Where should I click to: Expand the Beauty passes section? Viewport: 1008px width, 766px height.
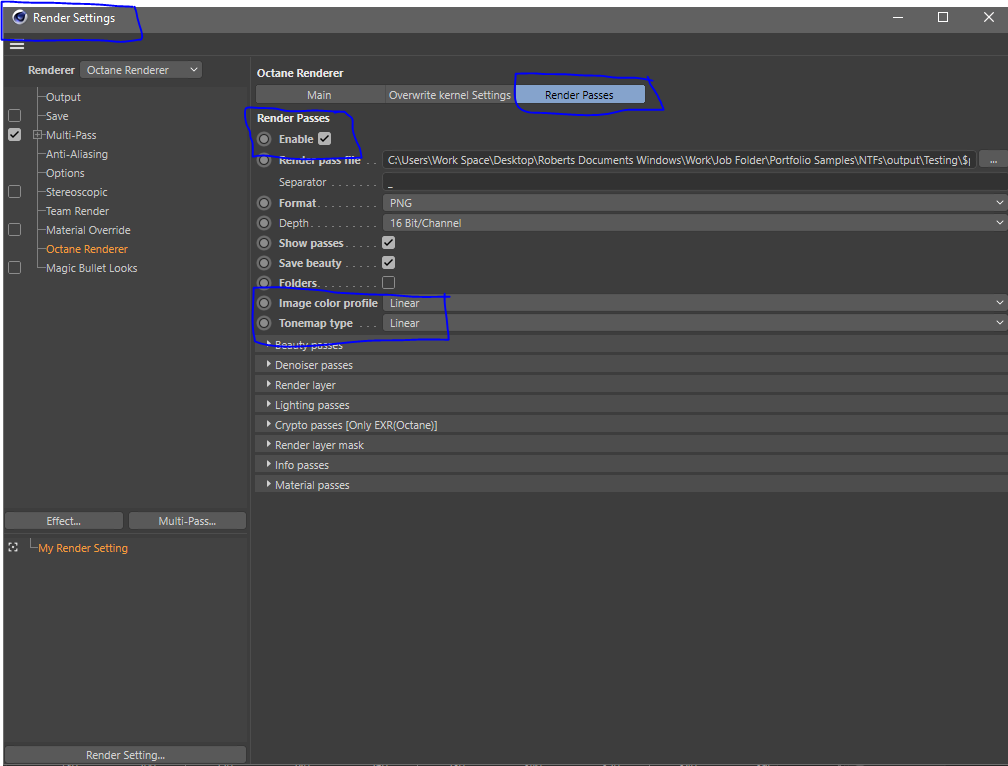[x=268, y=344]
